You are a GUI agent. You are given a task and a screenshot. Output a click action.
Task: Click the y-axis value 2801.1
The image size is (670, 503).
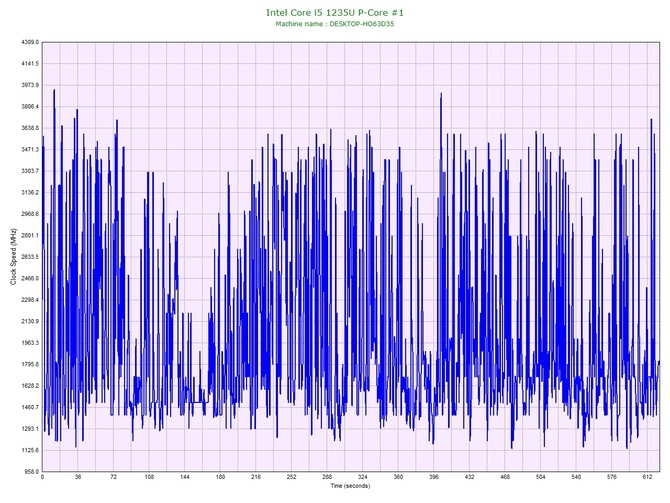pyautogui.click(x=30, y=235)
